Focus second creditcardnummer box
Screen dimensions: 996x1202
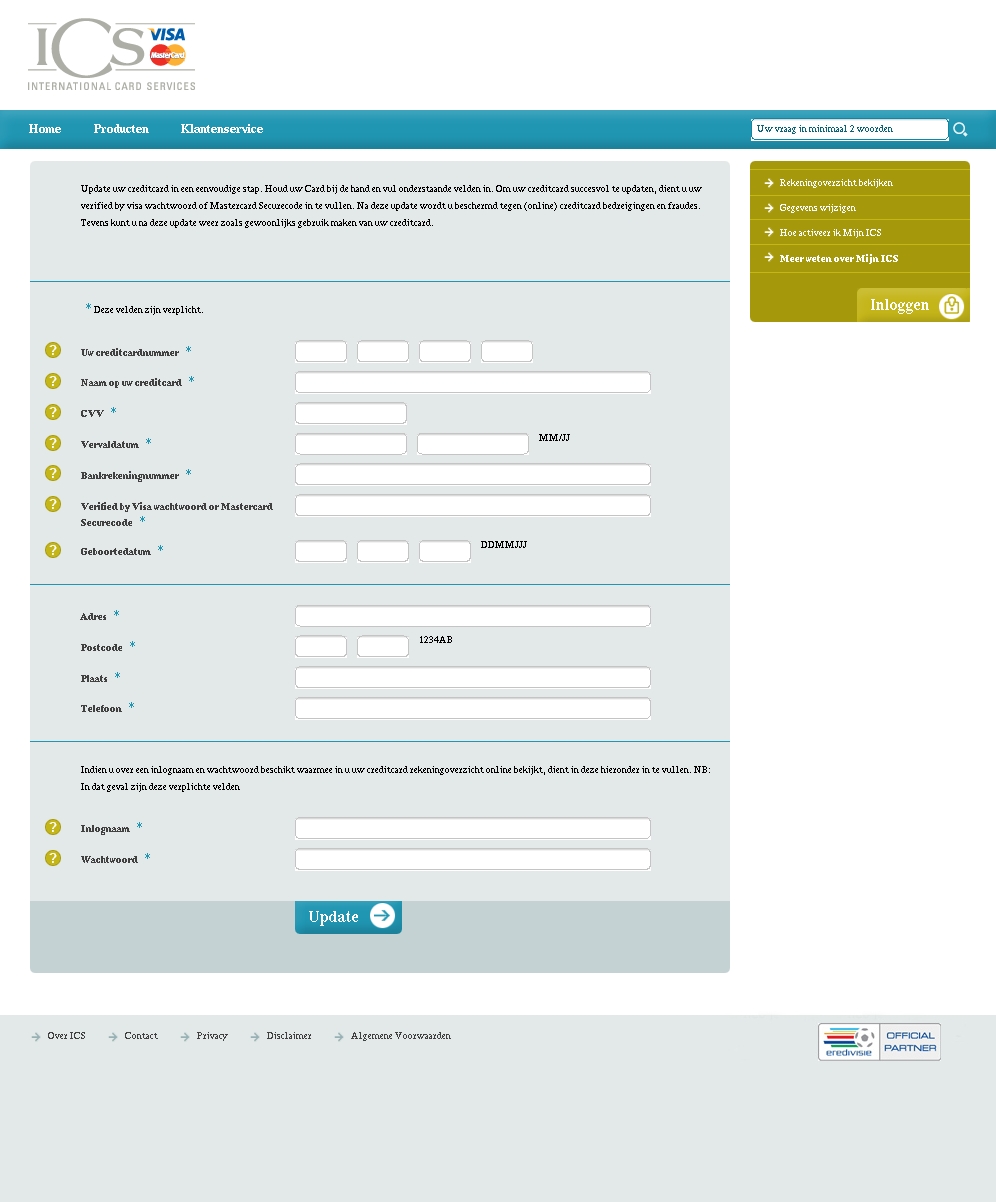click(383, 352)
